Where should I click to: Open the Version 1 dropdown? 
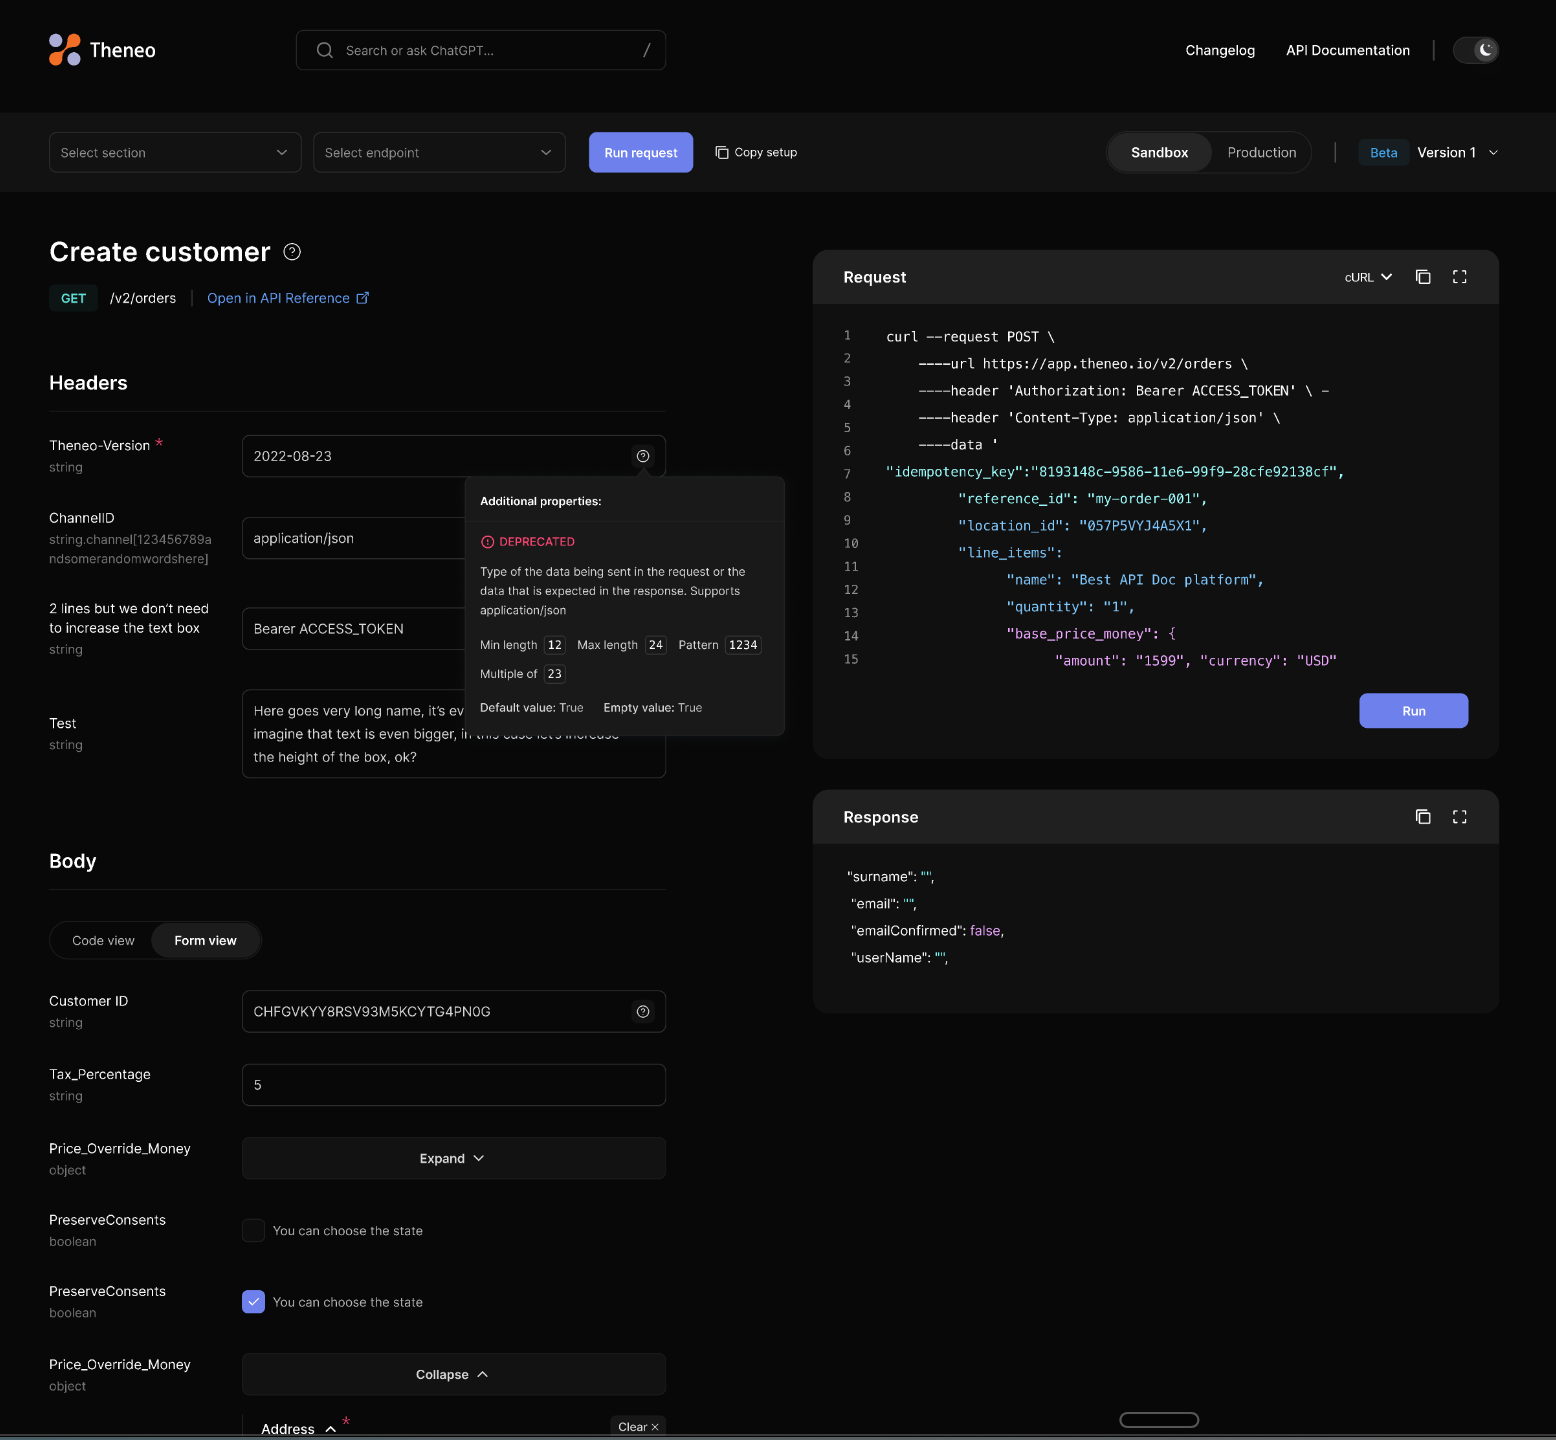(1457, 152)
